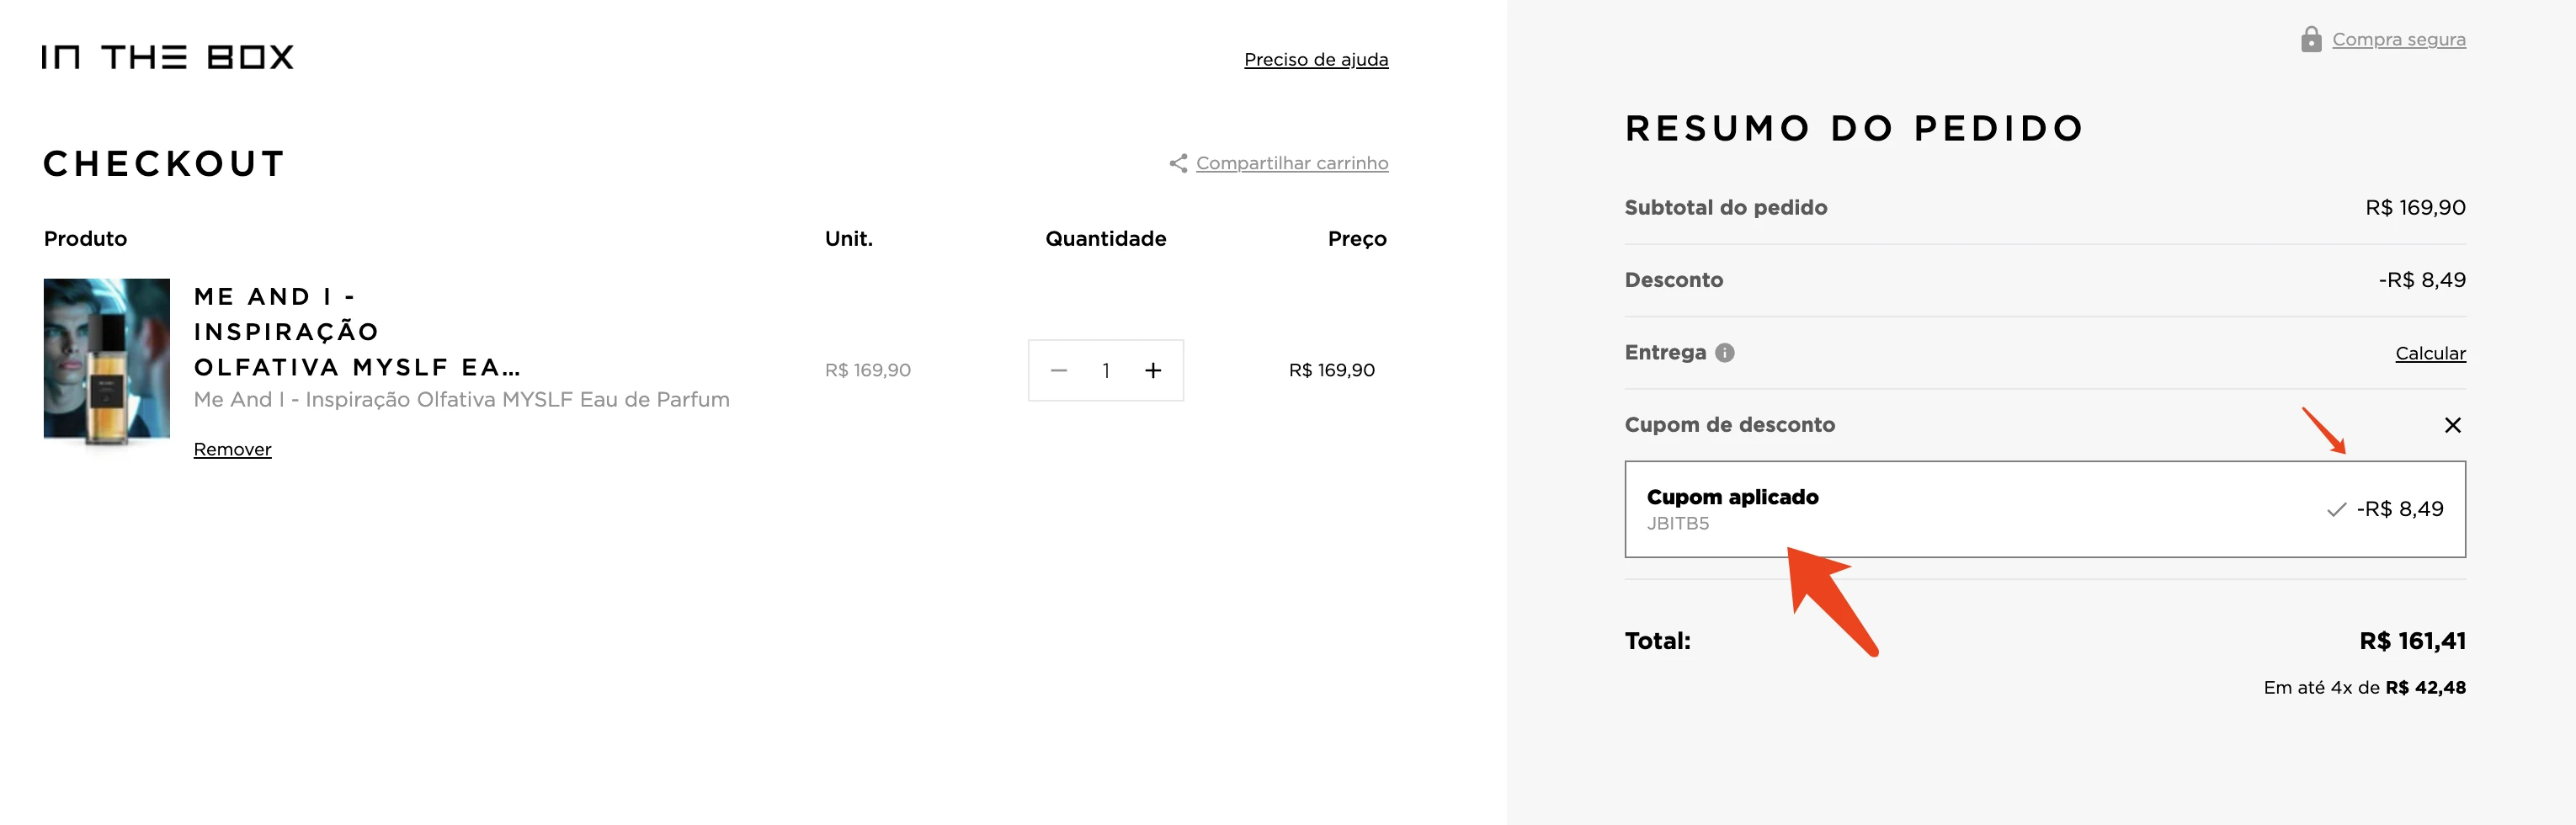Screen dimensions: 2576x825
Task: Open the Me And I product title
Action: tap(358, 332)
